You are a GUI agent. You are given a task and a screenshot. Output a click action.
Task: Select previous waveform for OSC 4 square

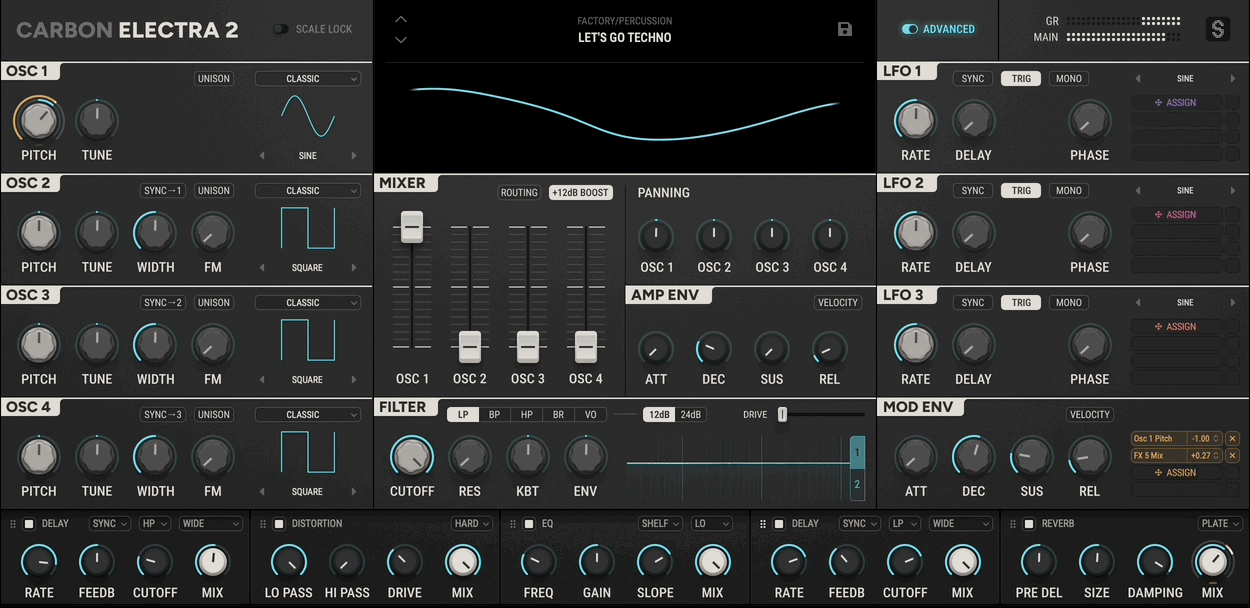point(263,492)
